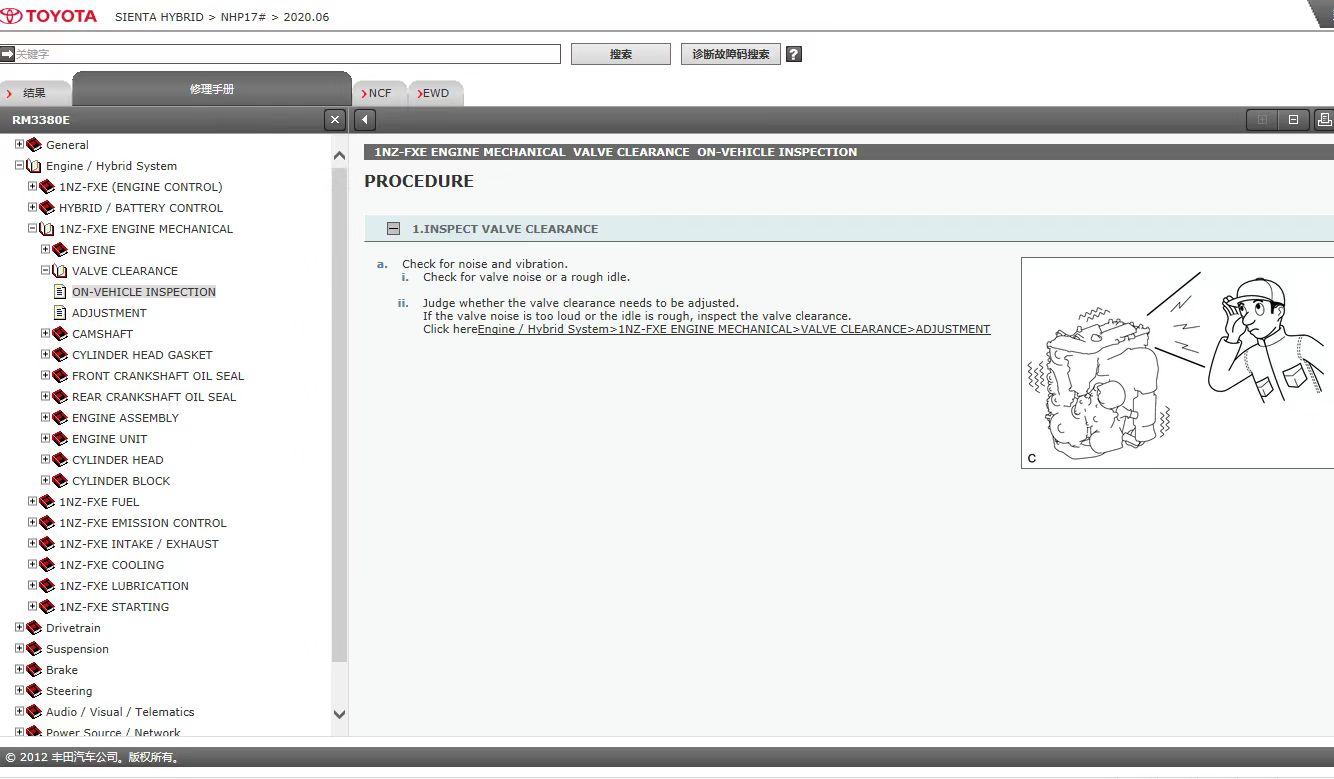Expand the 1NZ-FXE EMISSION CONTROL node

[x=32, y=523]
